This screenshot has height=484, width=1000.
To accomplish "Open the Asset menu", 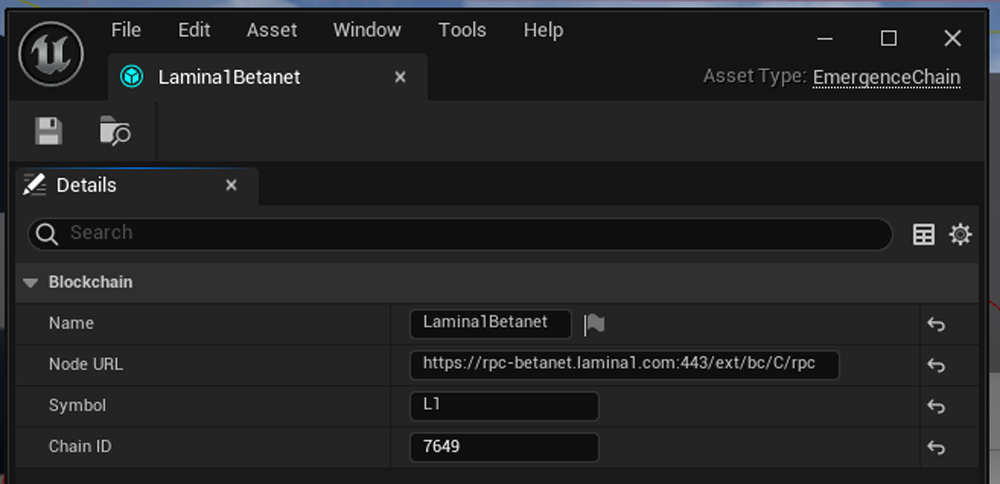I will point(272,30).
